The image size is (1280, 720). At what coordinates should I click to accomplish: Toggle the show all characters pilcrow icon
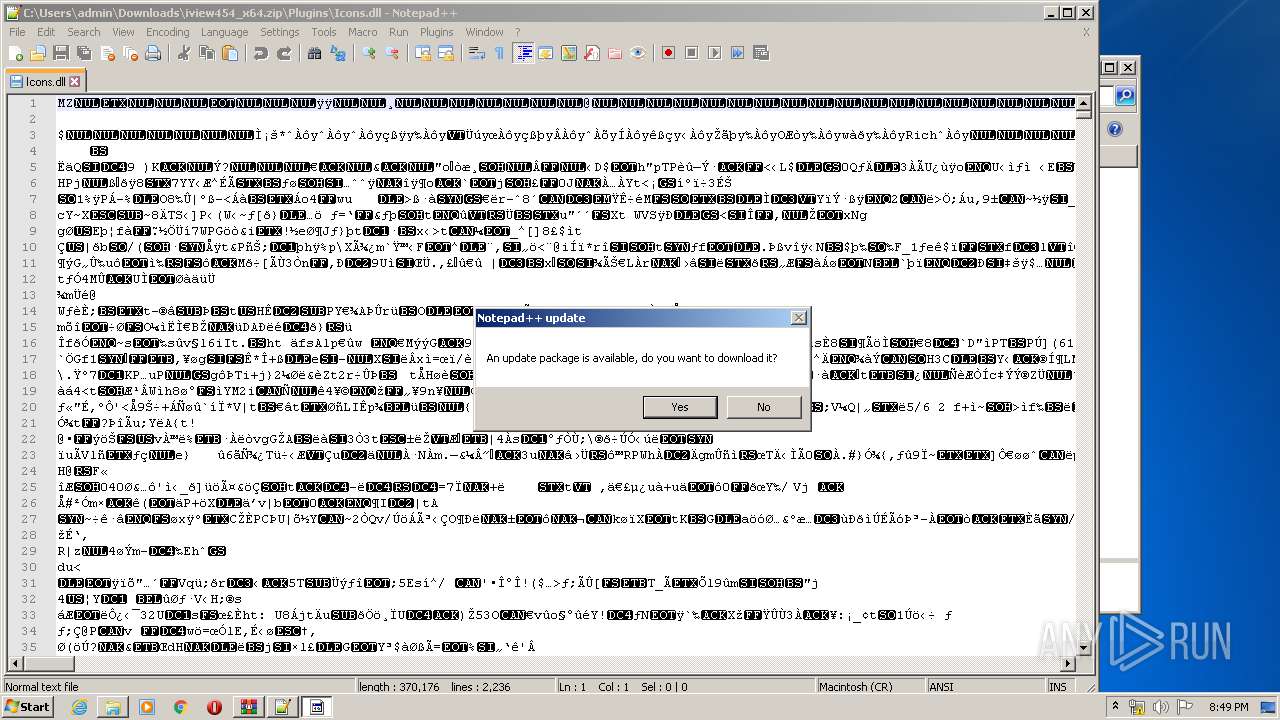tap(500, 53)
